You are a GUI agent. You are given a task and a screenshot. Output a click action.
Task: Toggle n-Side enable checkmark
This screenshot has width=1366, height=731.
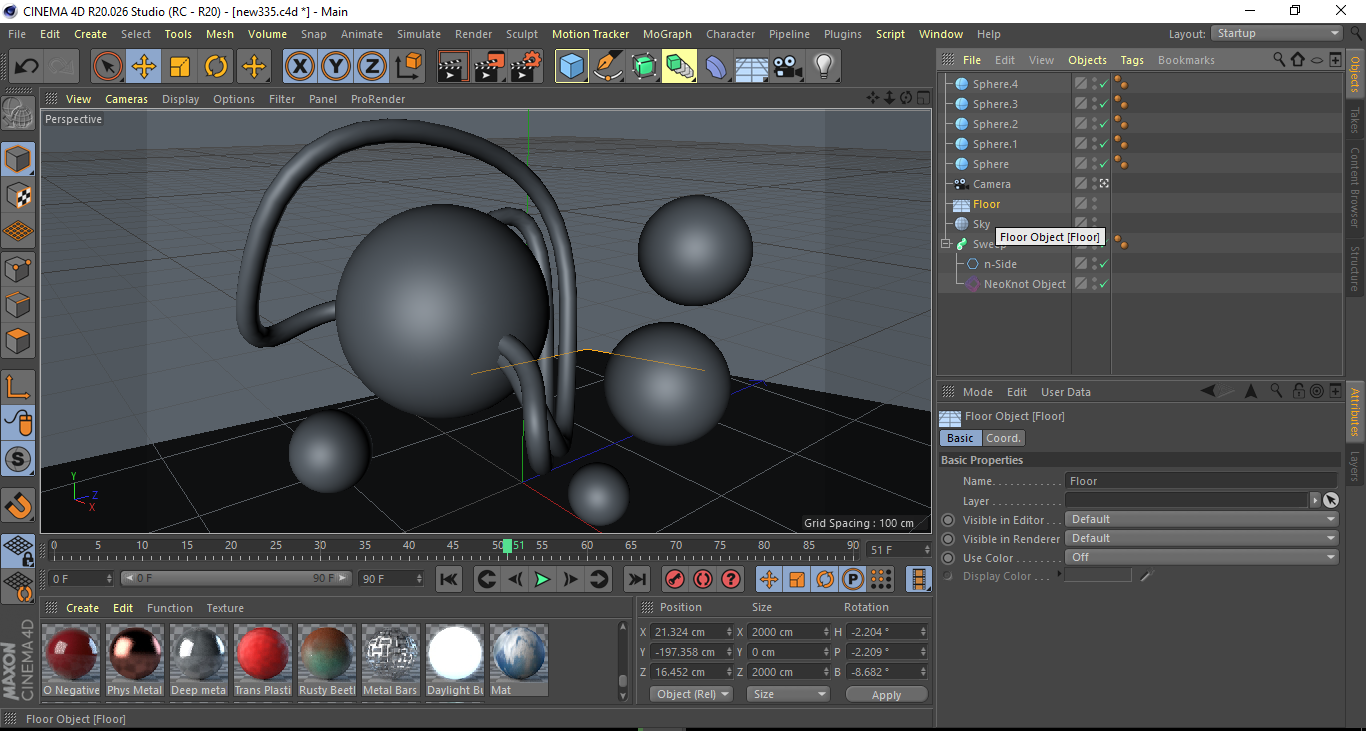1104,264
